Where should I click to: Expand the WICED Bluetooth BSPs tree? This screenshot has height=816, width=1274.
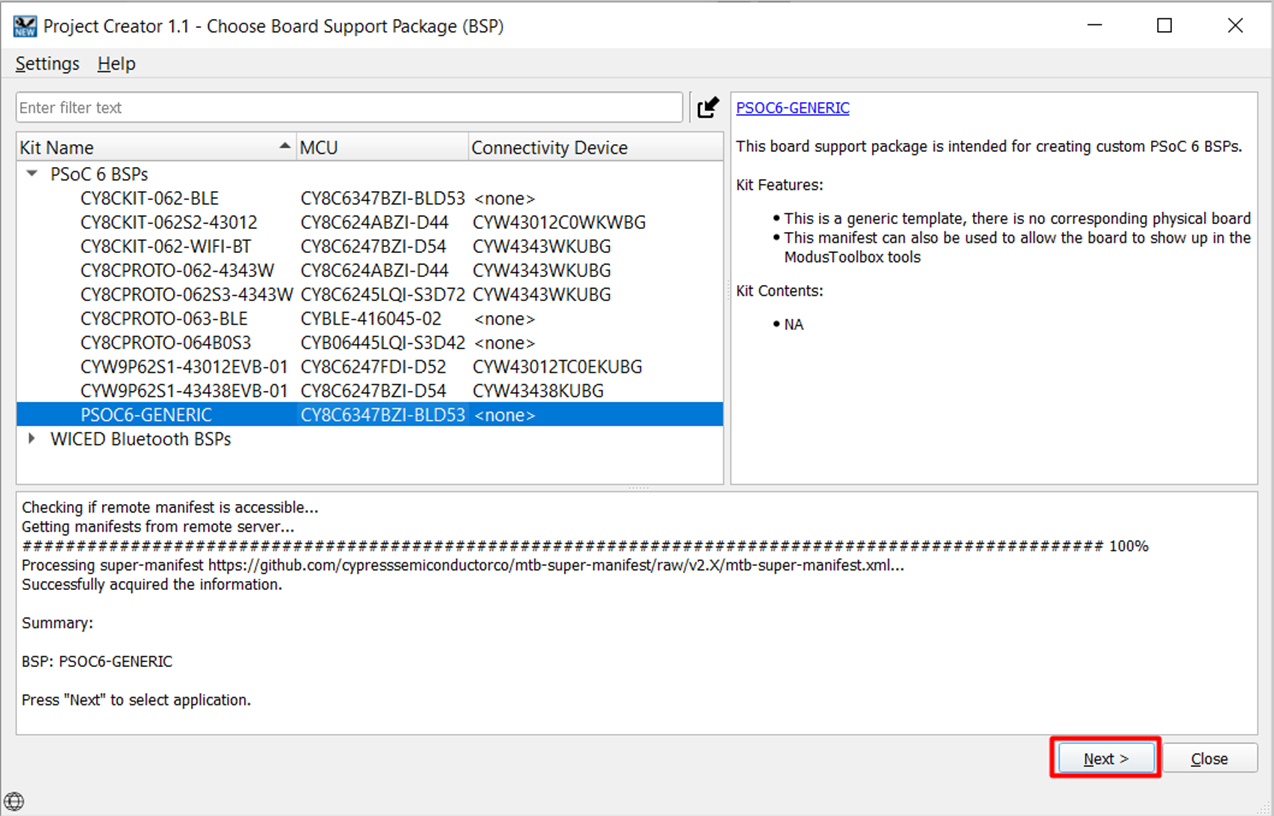[x=31, y=439]
